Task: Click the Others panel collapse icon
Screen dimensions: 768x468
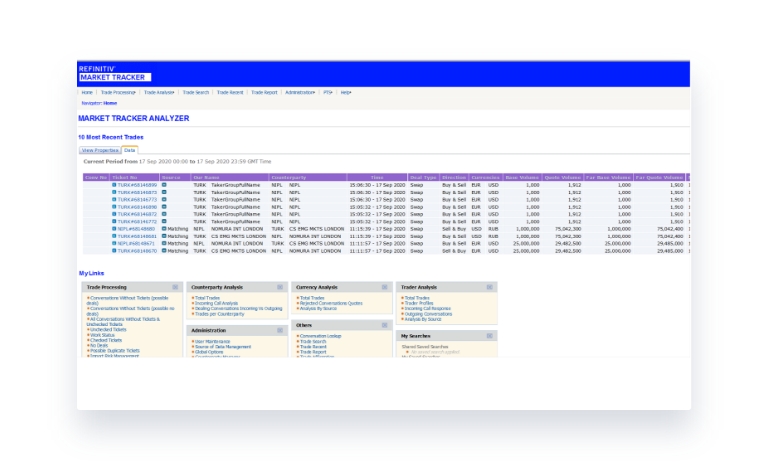Action: (x=385, y=325)
